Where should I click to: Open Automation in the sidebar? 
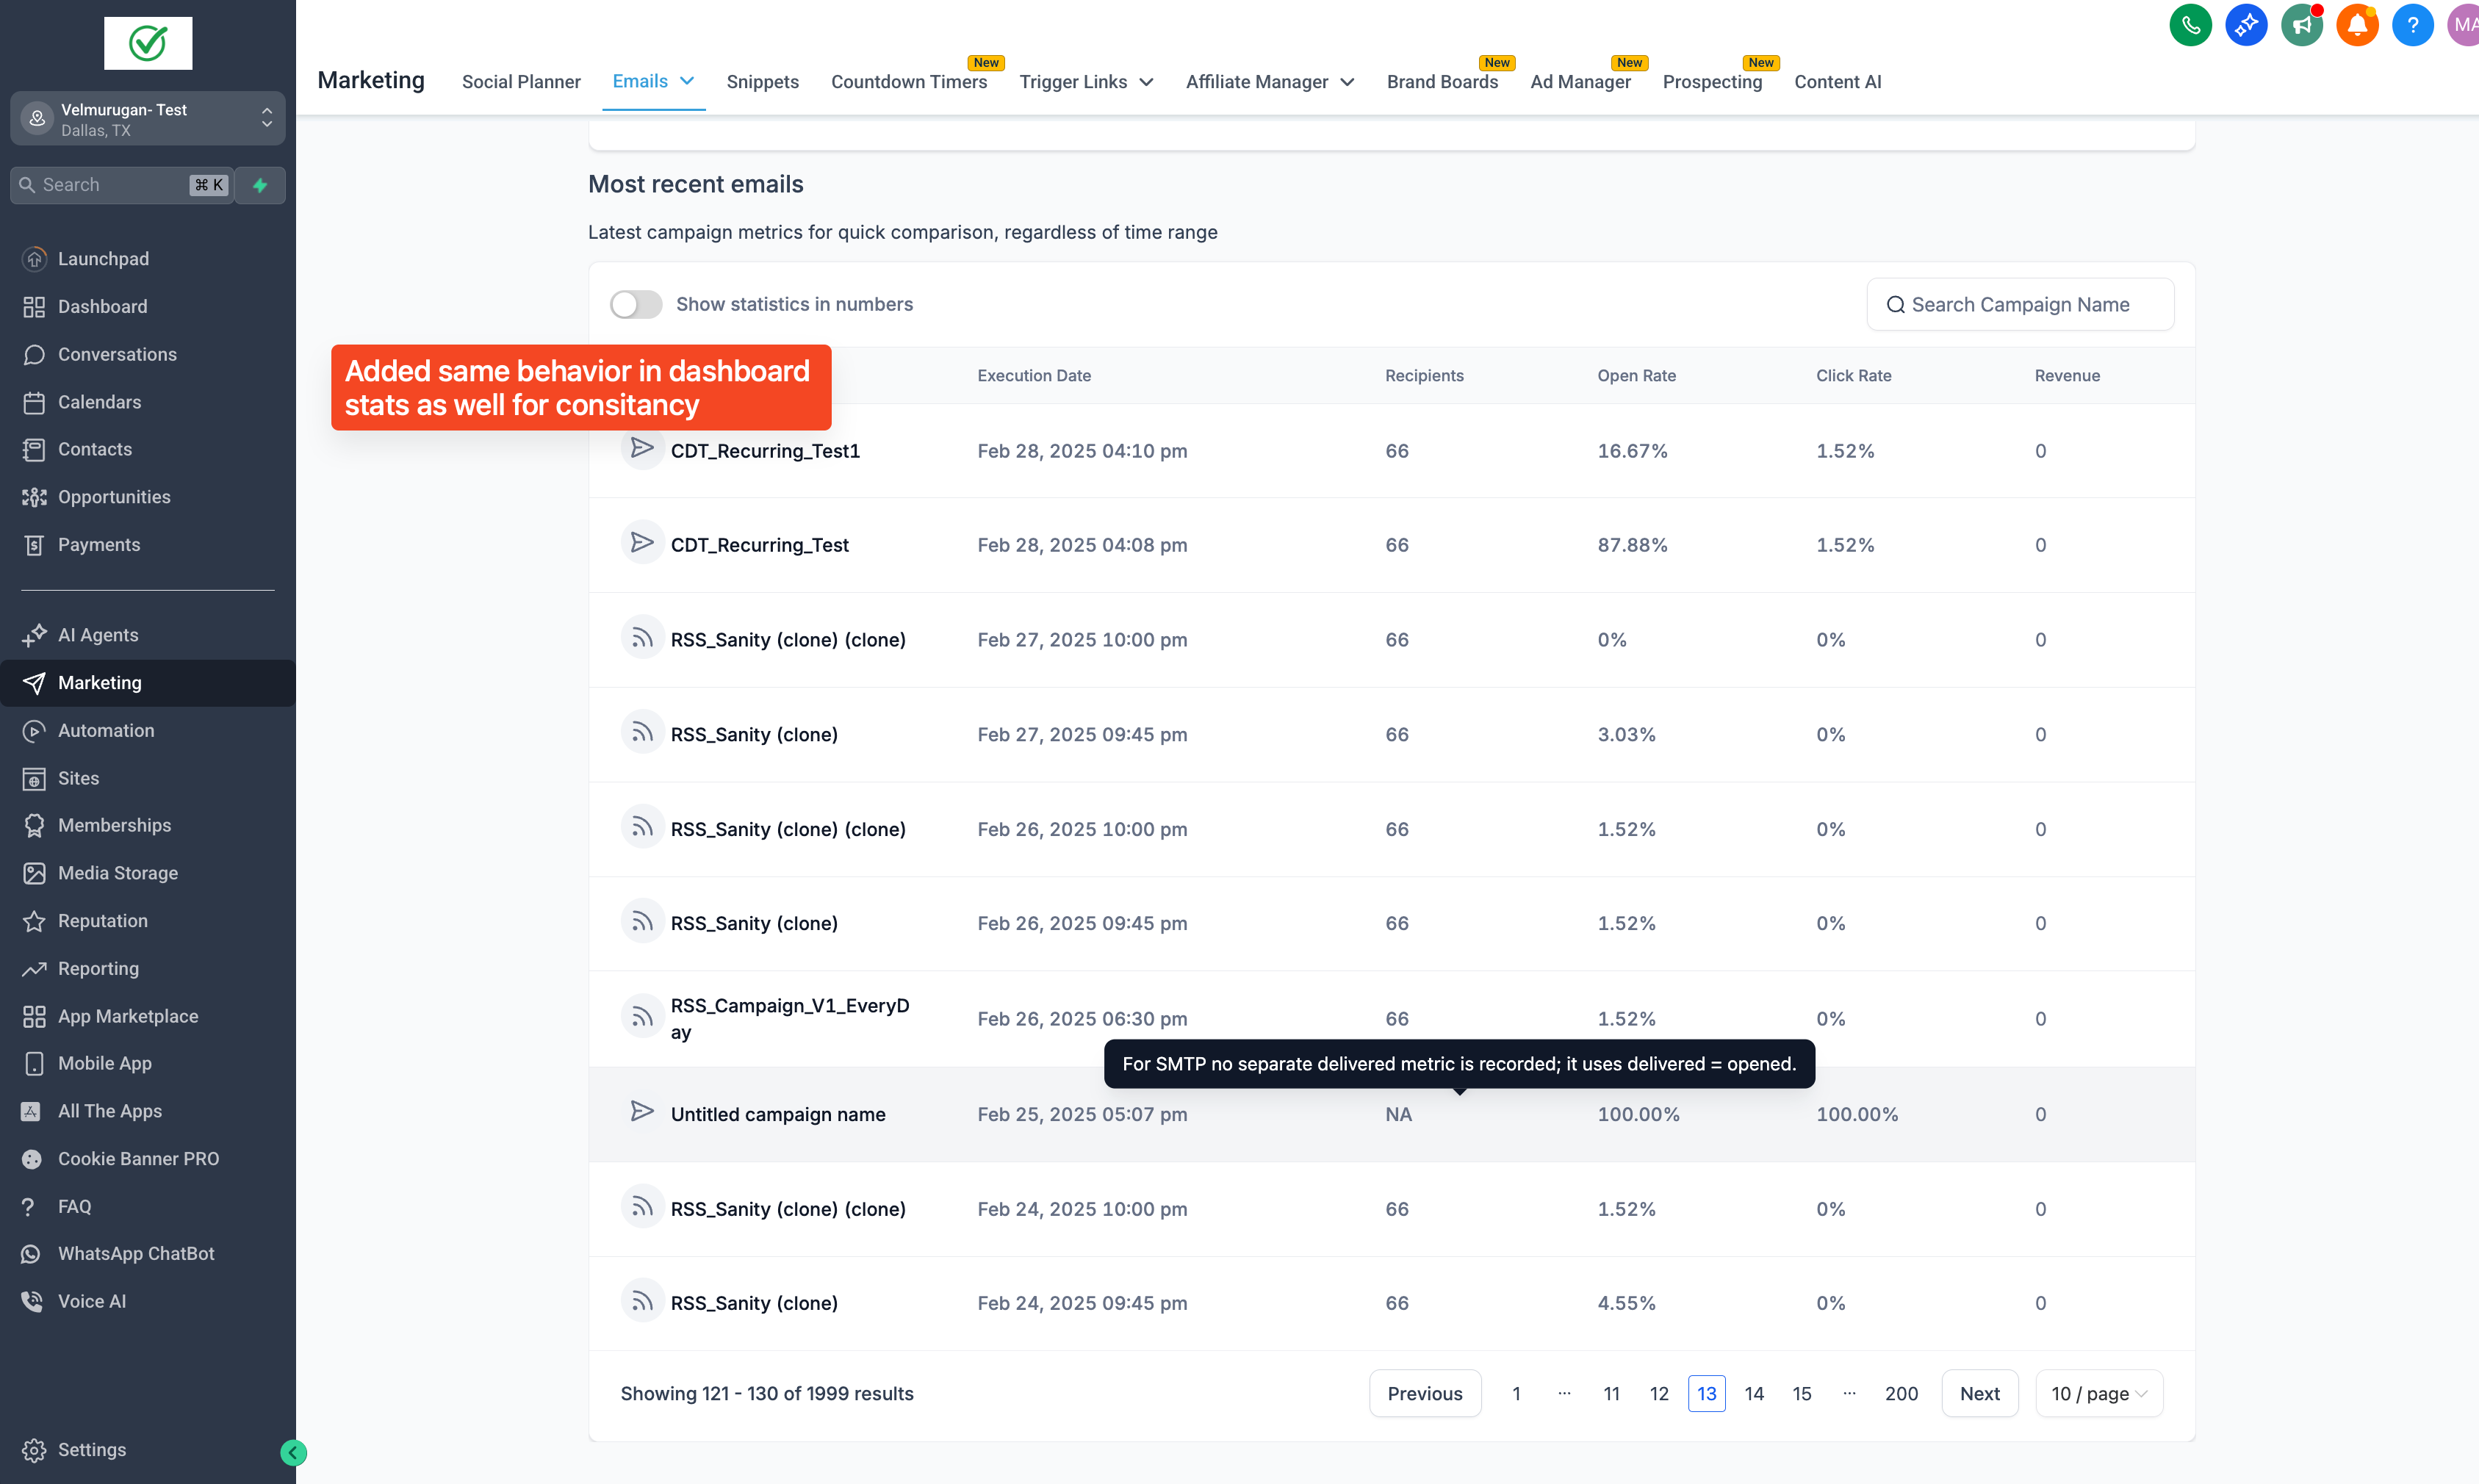point(106,730)
